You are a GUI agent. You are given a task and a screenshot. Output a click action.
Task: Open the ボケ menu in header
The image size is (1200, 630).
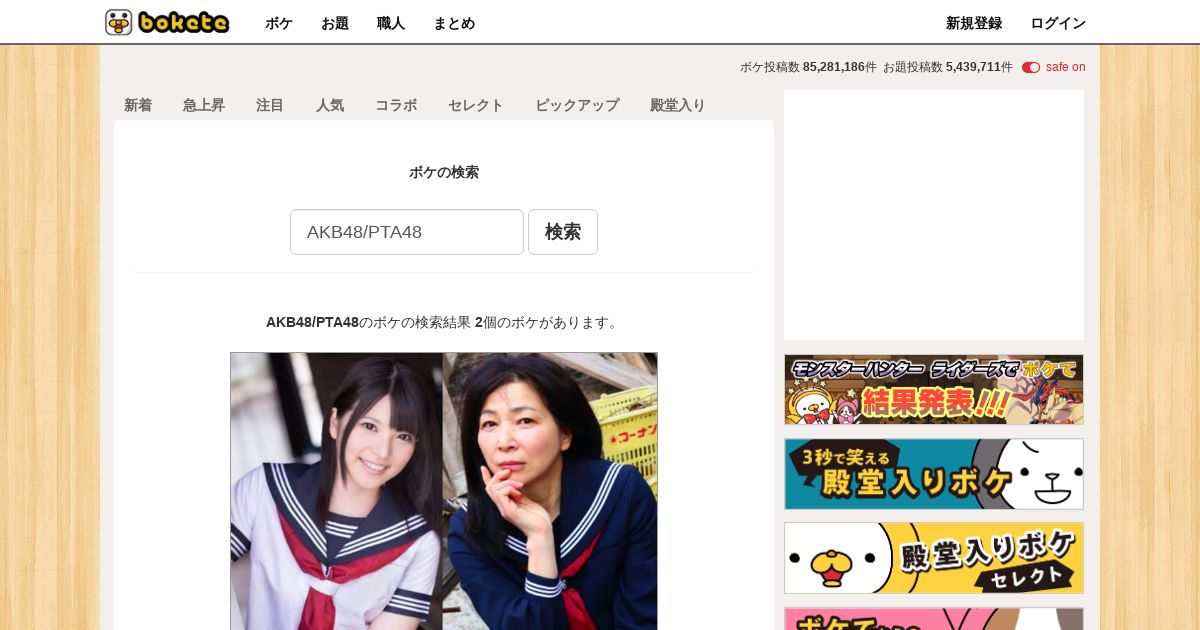pos(279,23)
